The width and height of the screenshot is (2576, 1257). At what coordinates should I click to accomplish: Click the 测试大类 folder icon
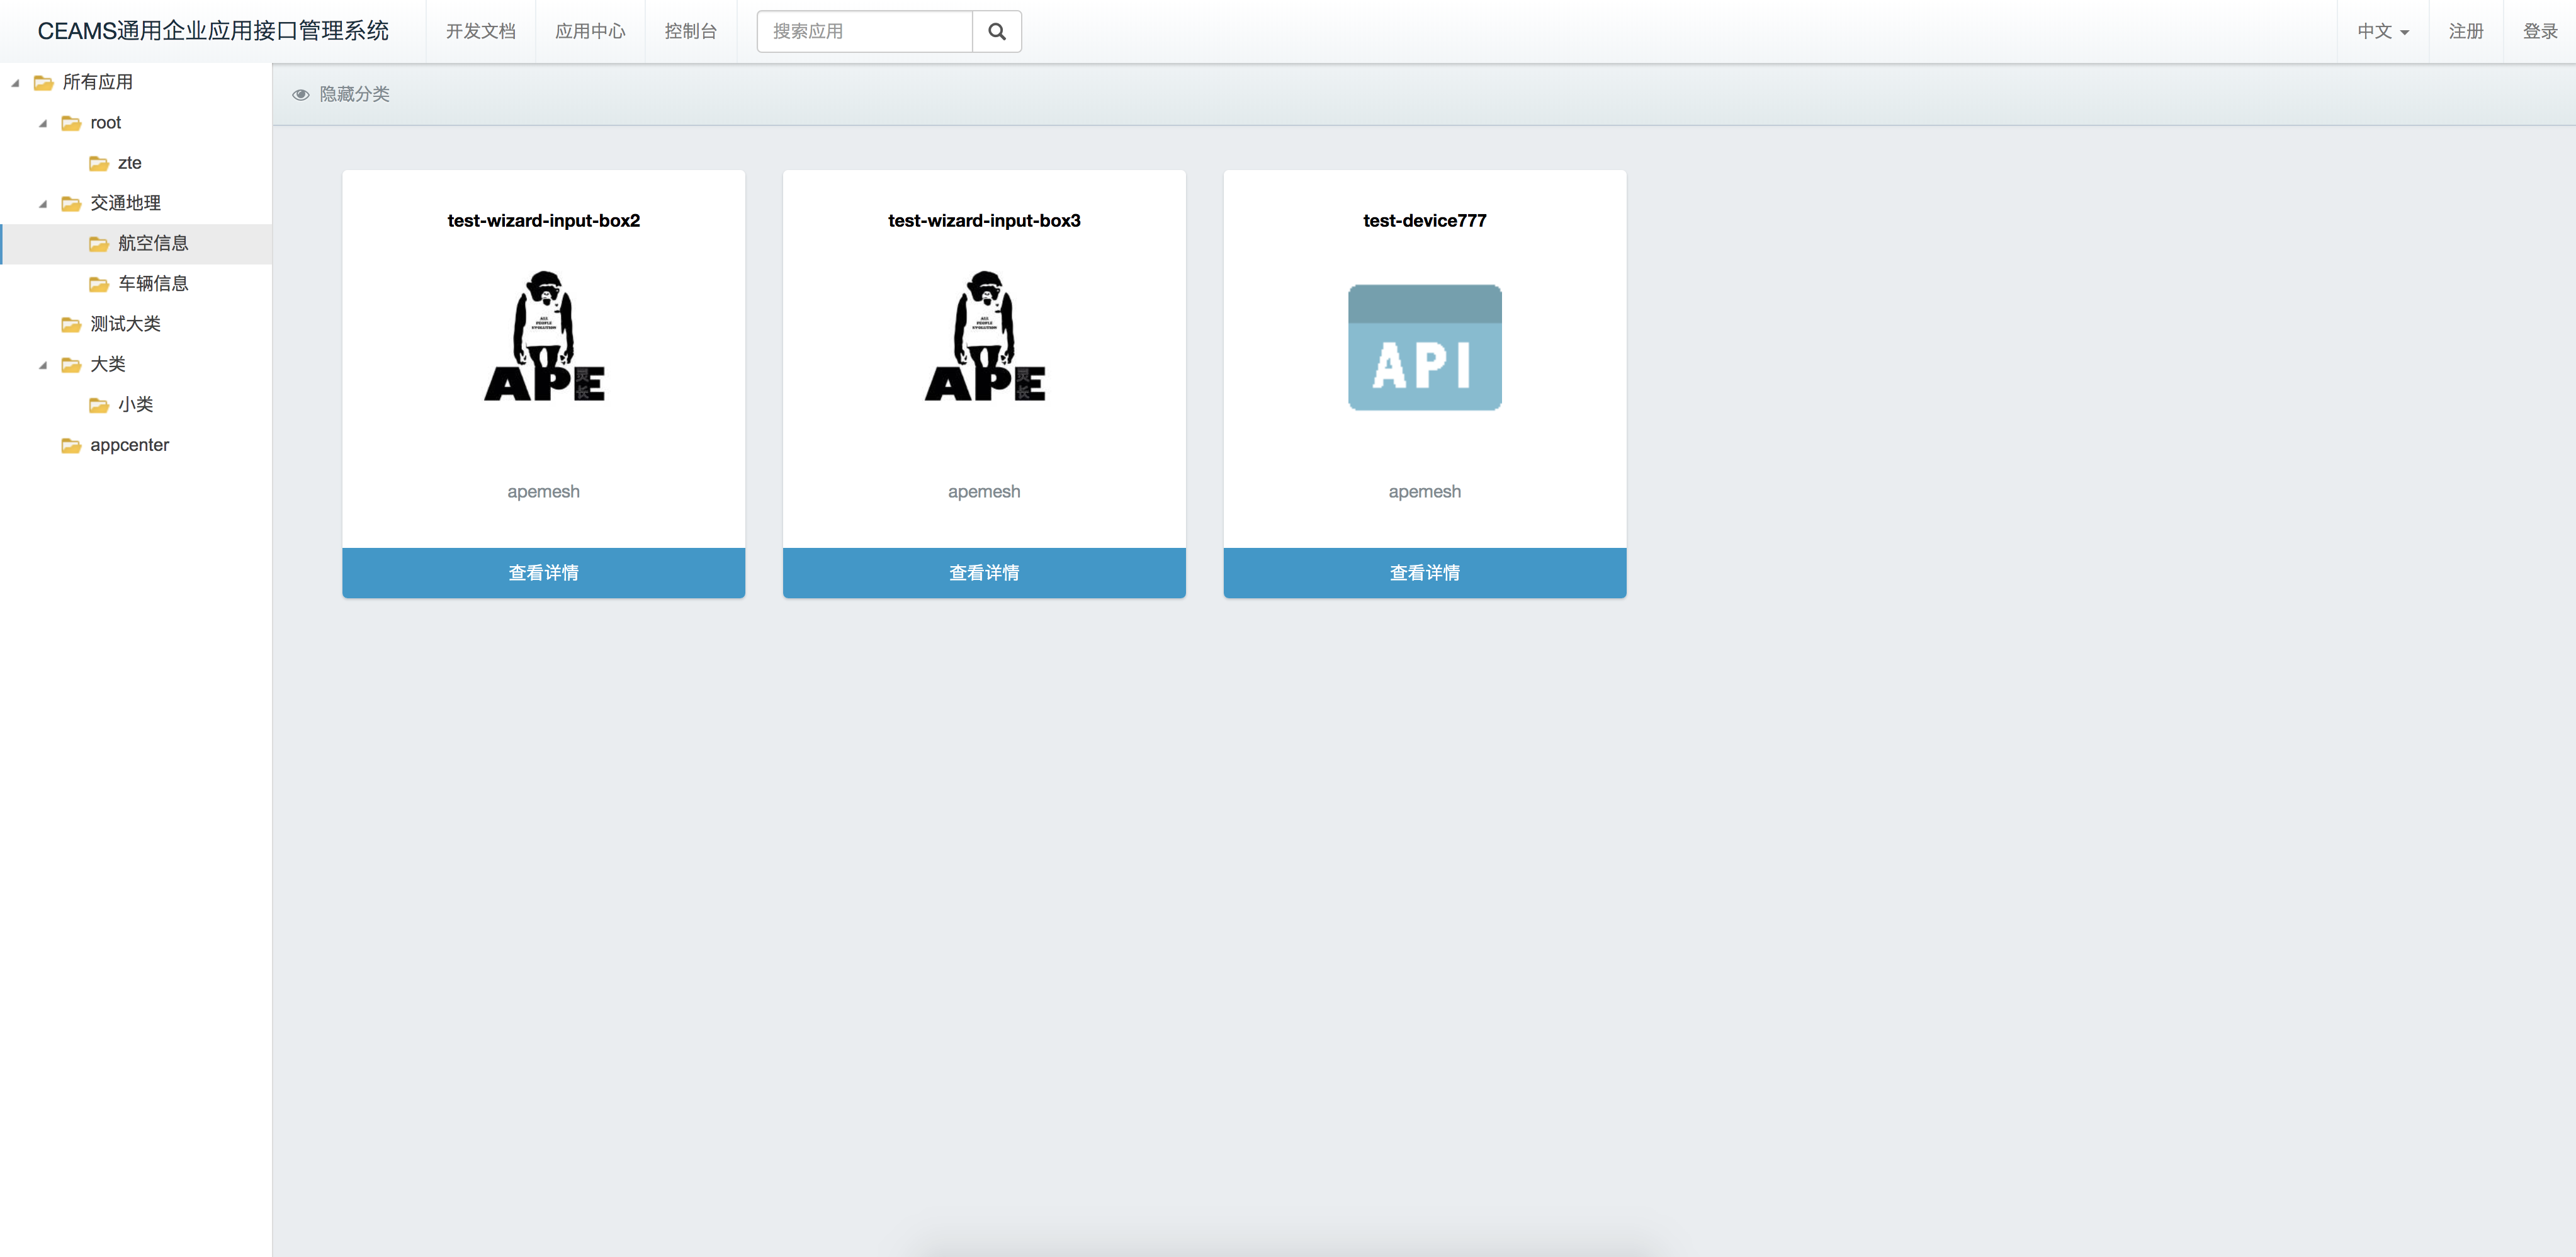pos(71,324)
